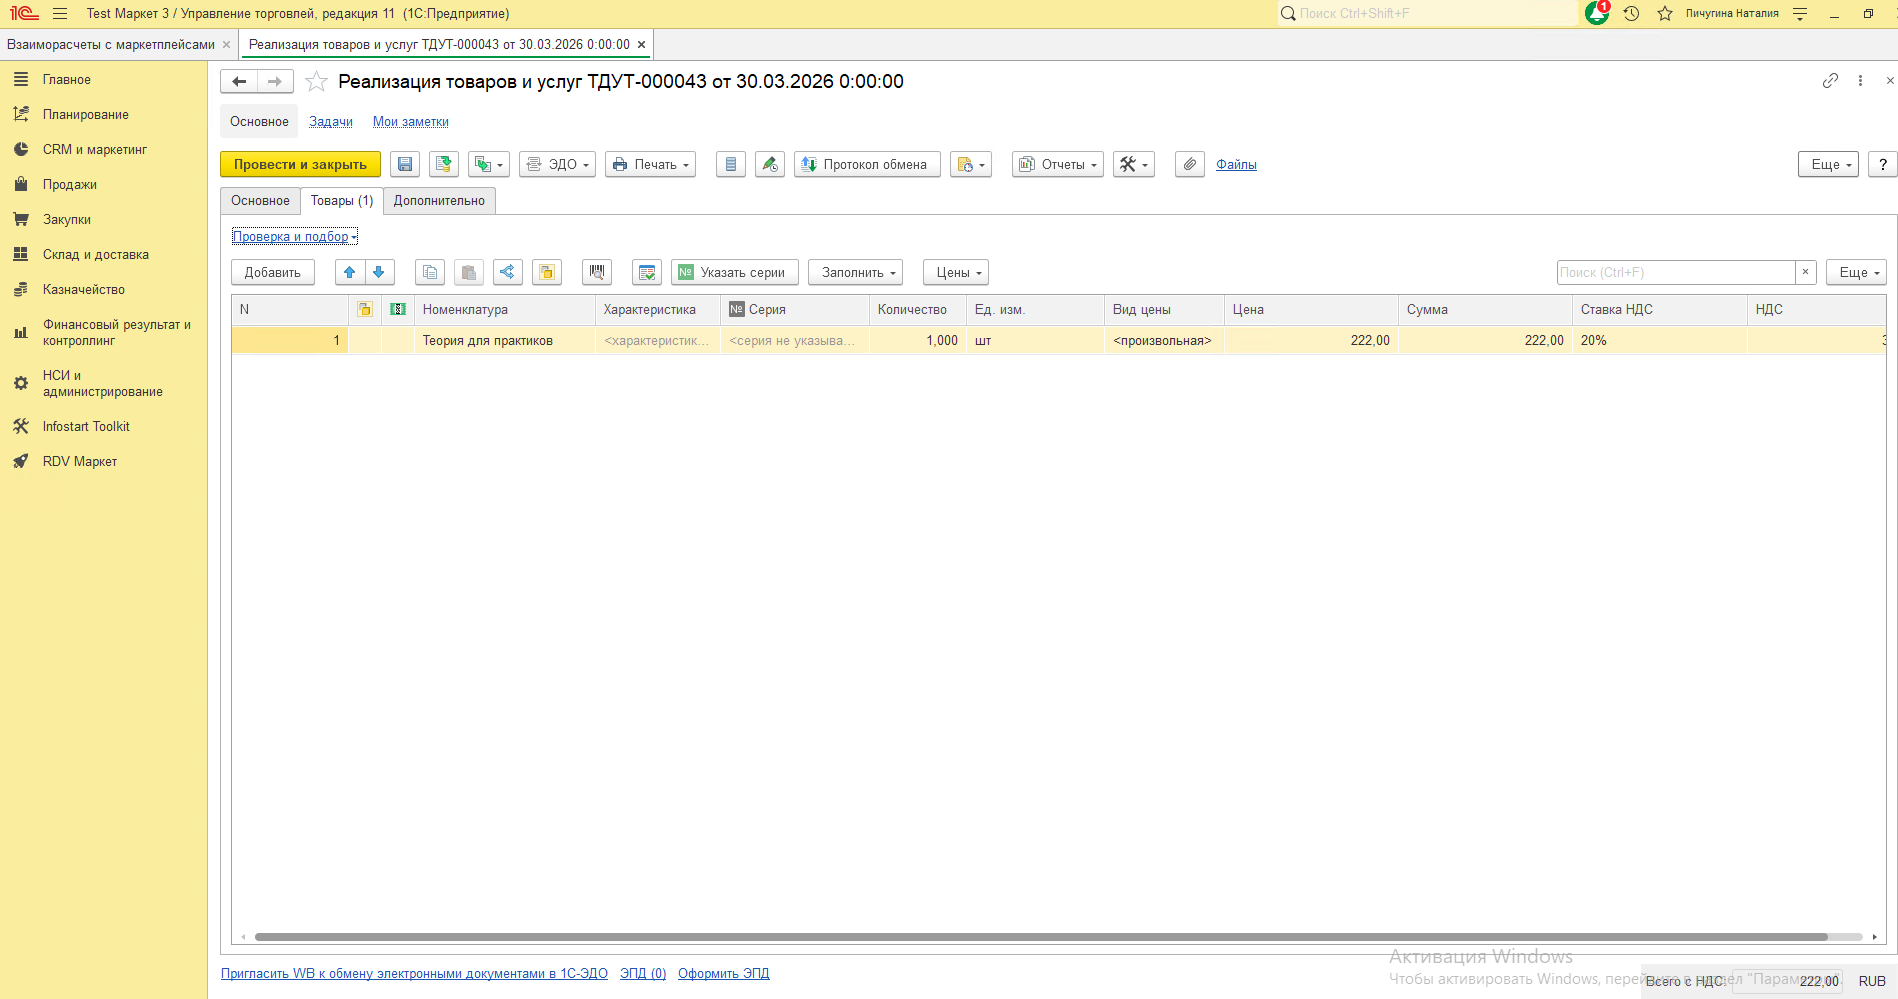
Task: Open the ЭДО dropdown menu
Action: click(557, 165)
